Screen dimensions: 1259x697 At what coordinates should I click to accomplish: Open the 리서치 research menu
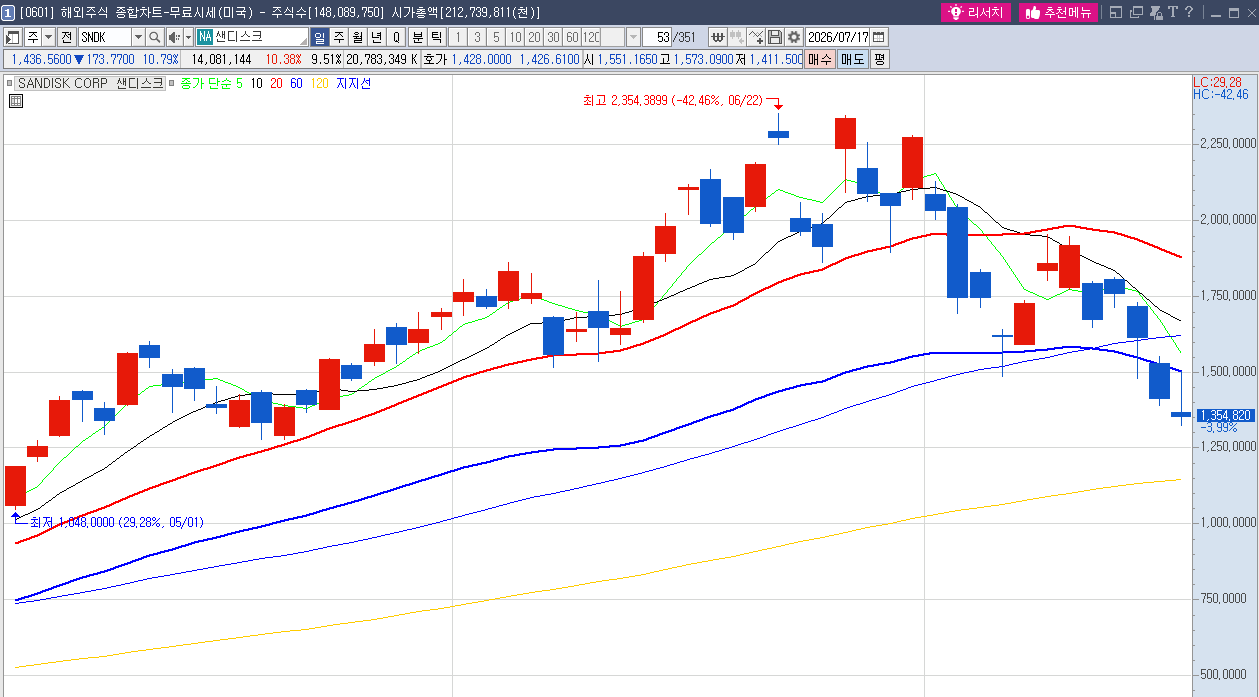tap(978, 12)
